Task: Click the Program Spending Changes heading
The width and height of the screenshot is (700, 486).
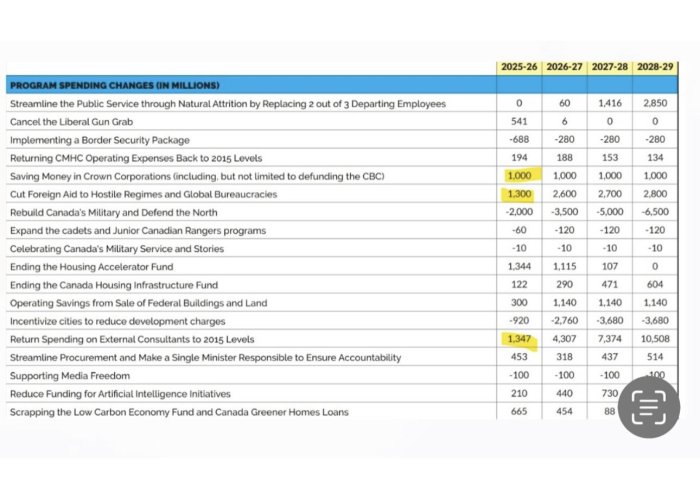Action: click(x=114, y=85)
